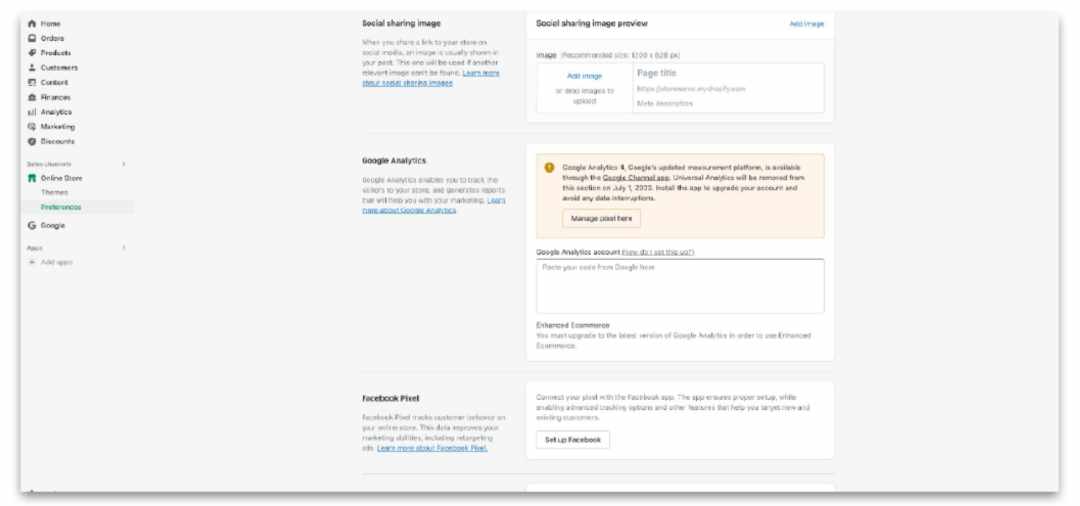Click the Google Analytics section heading
This screenshot has height=506, width=1080.
(394, 160)
